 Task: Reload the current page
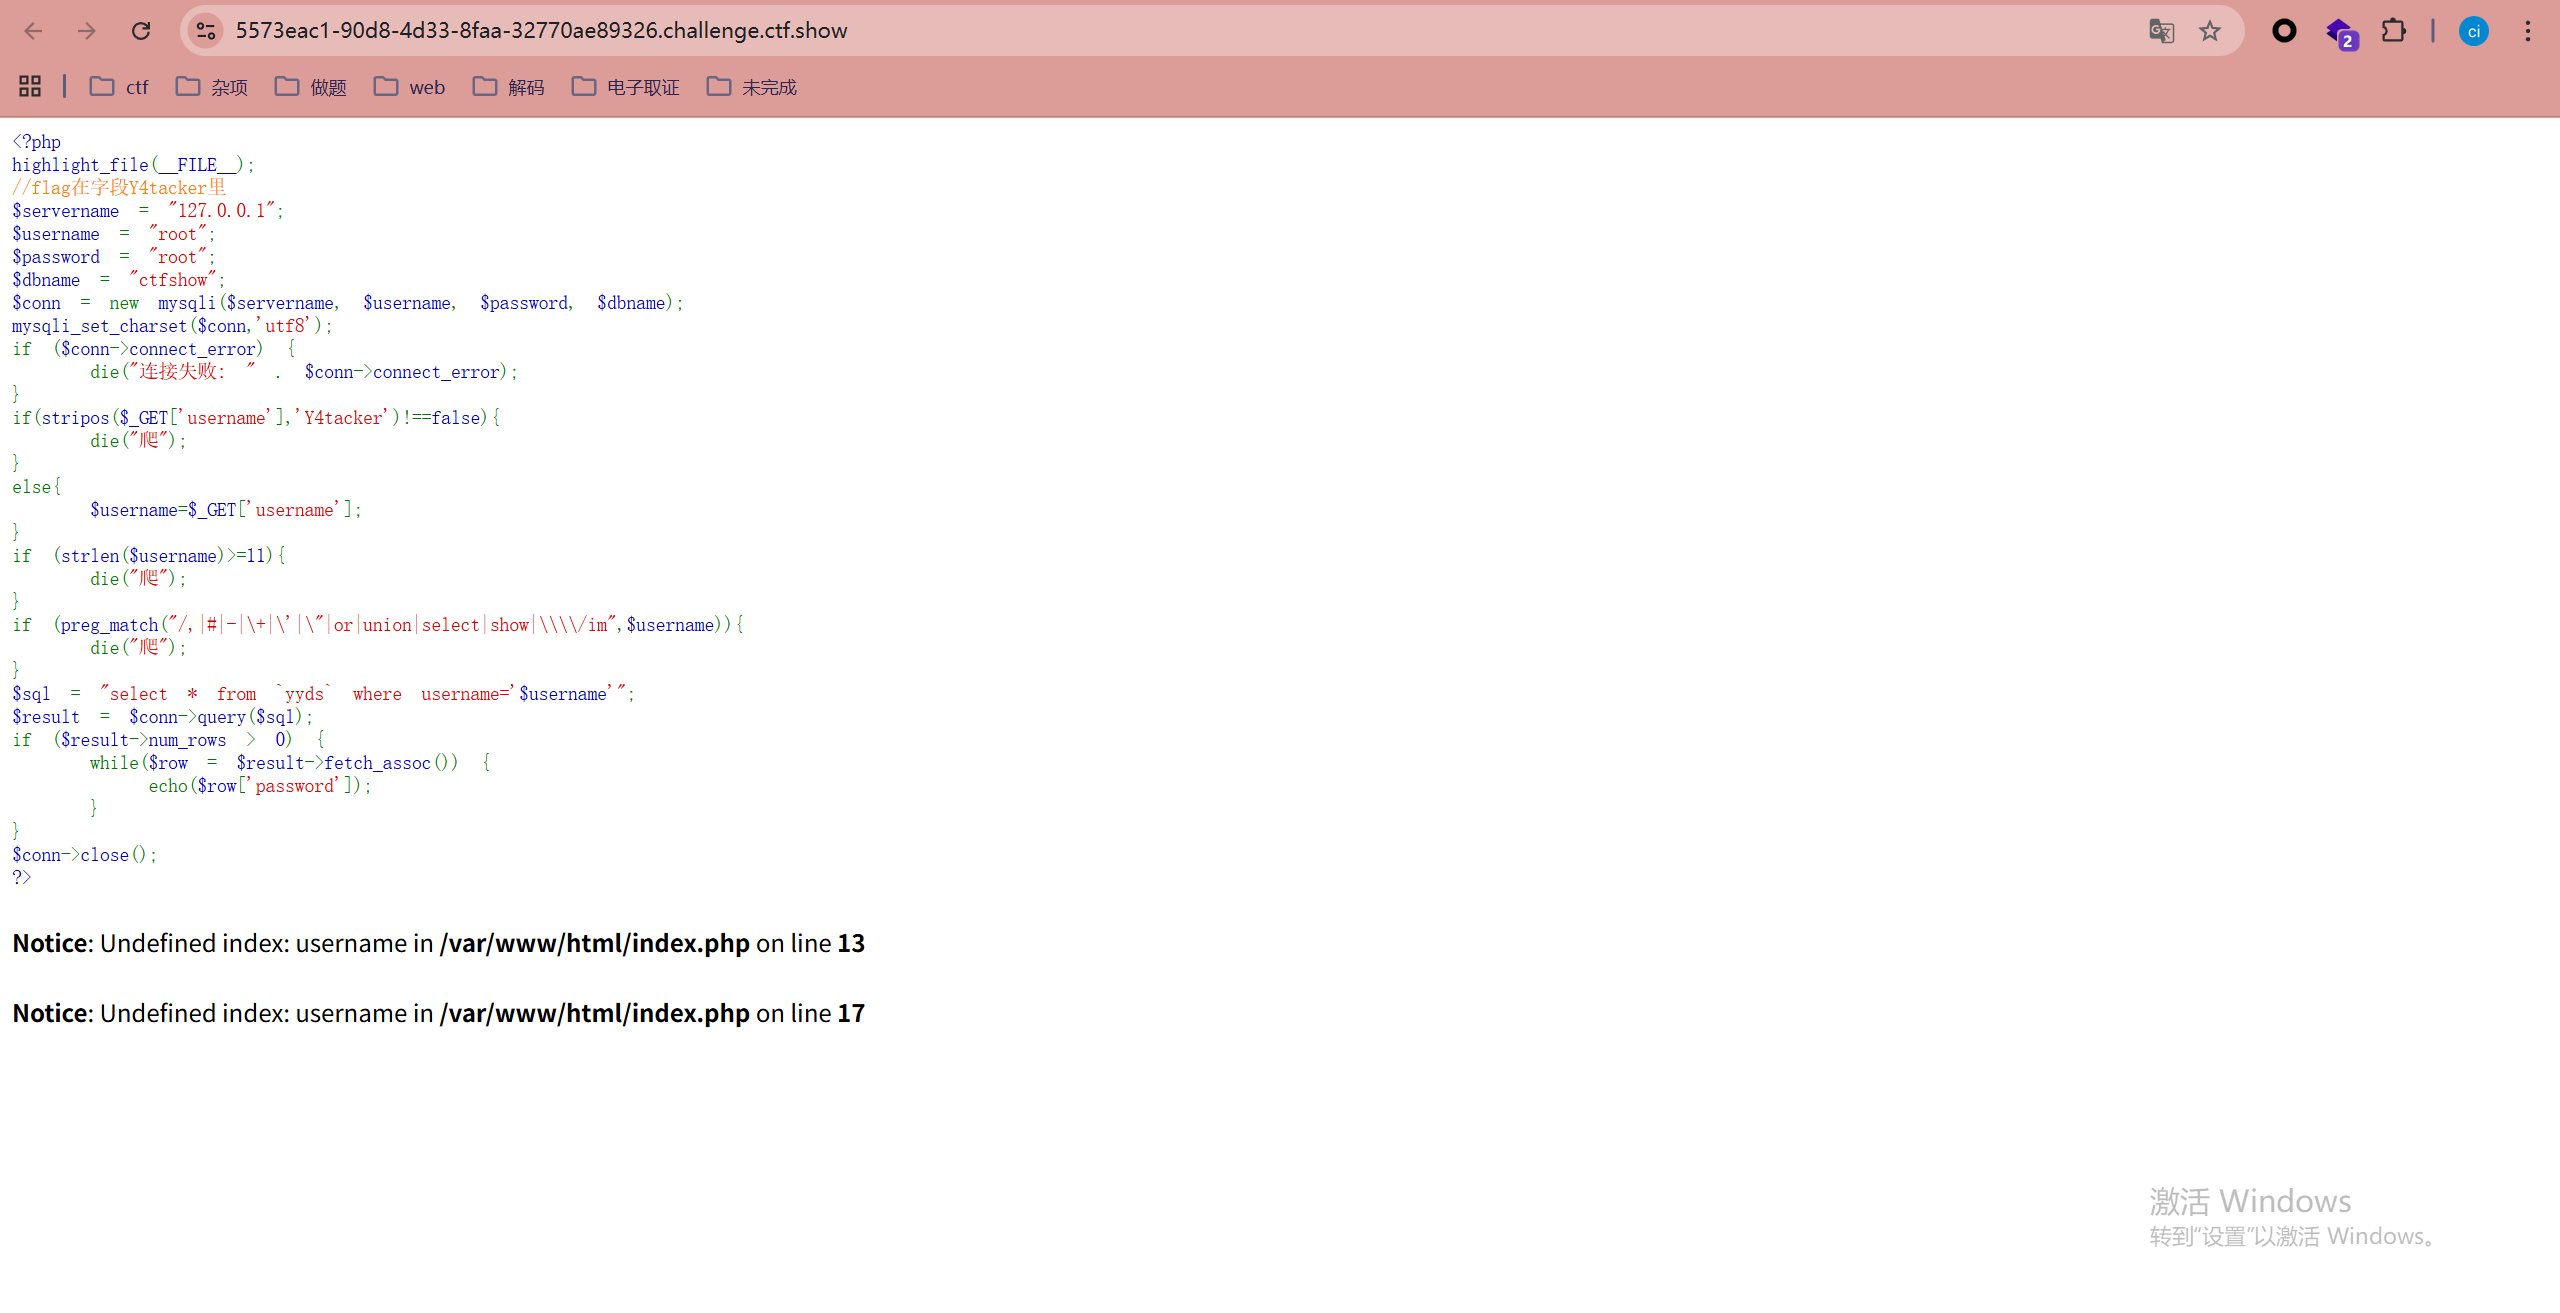pos(141,31)
